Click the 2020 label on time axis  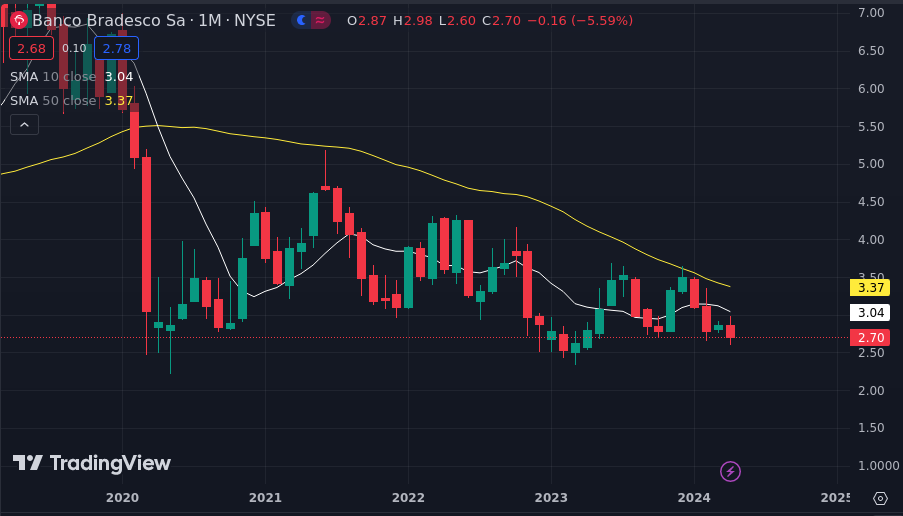tap(123, 497)
